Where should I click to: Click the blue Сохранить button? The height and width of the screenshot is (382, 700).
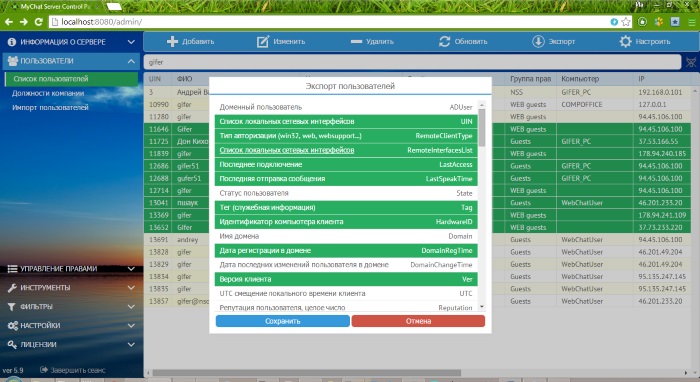[x=283, y=321]
